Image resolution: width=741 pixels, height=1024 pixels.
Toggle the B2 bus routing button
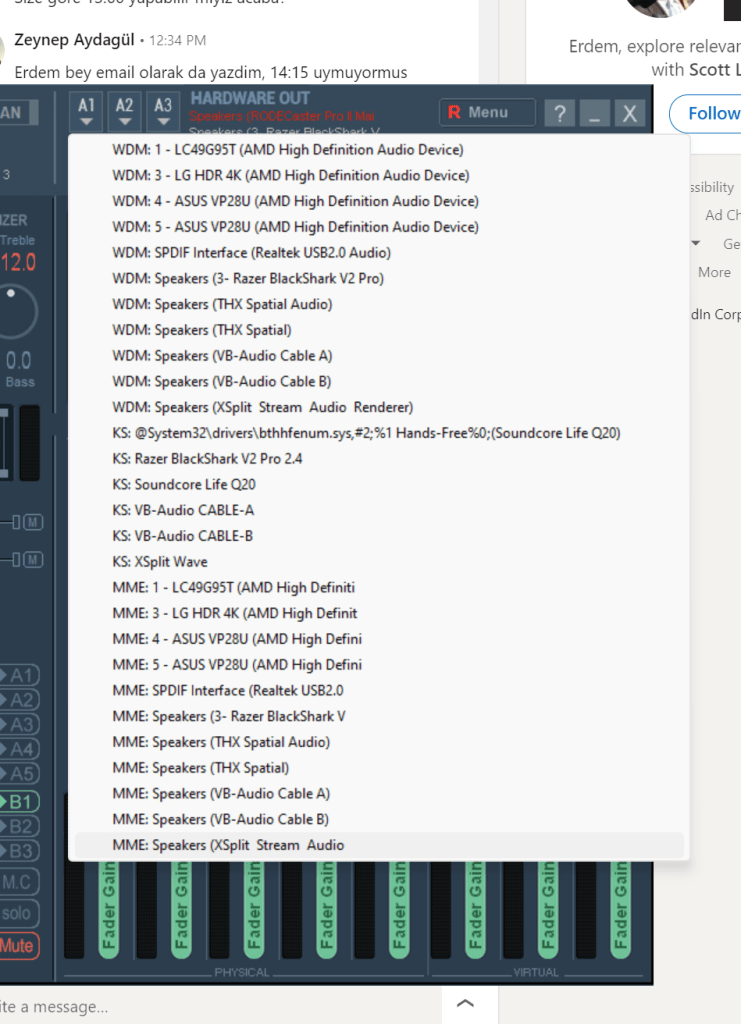coord(20,827)
